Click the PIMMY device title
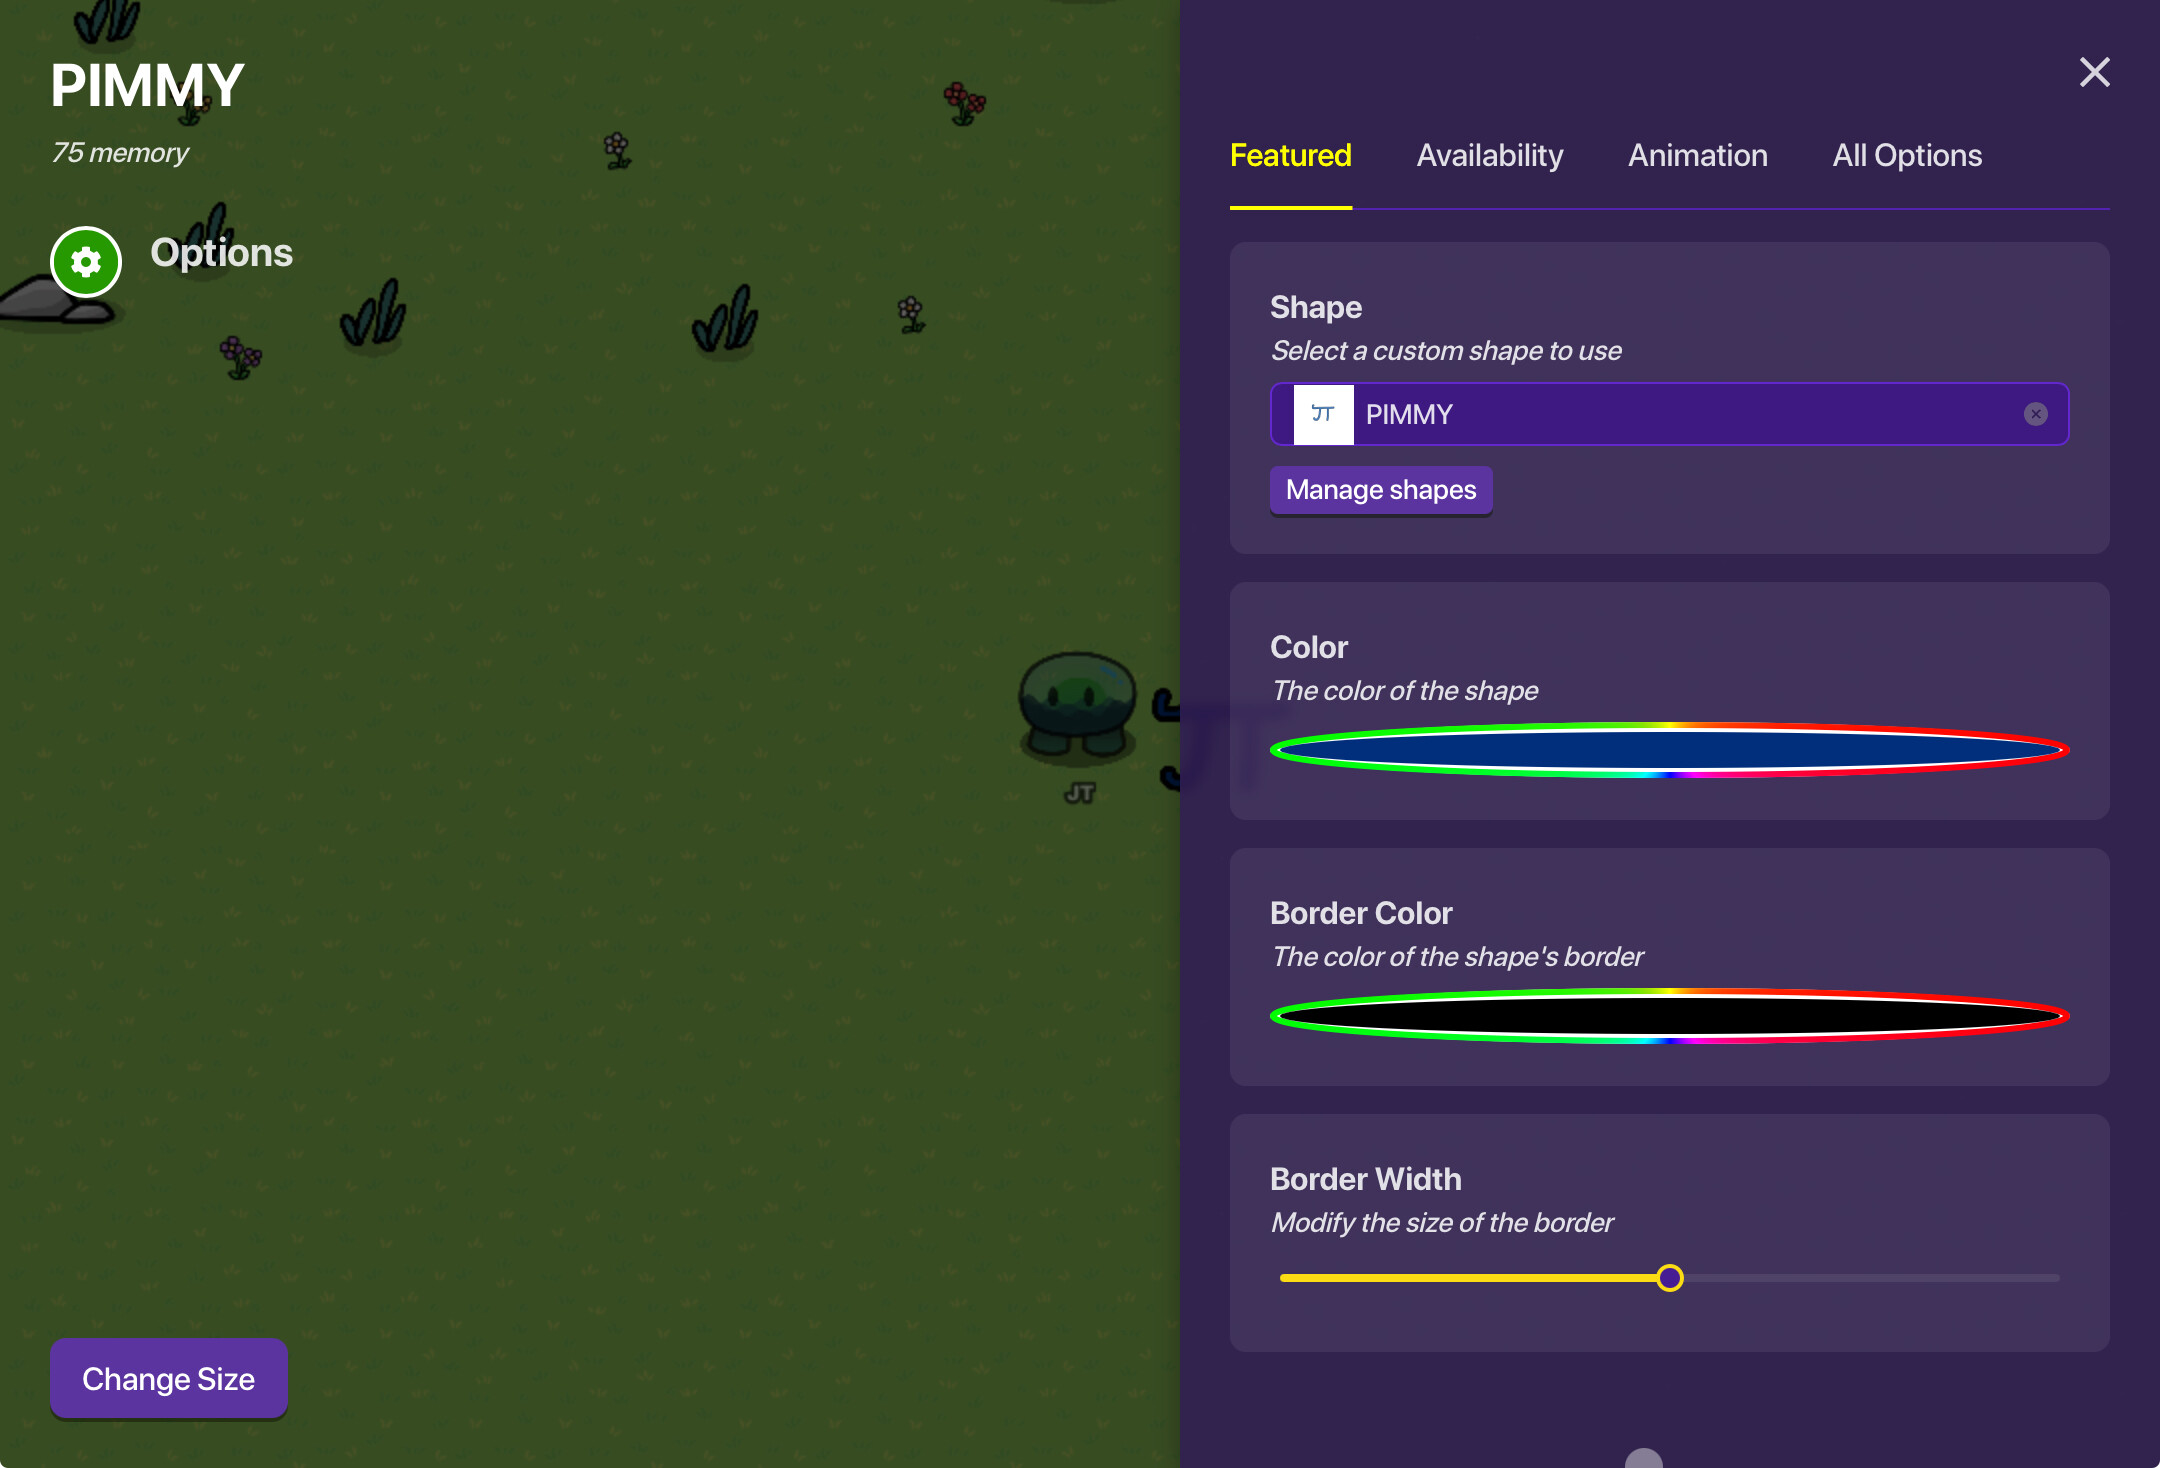The image size is (2160, 1468). pos(148,86)
